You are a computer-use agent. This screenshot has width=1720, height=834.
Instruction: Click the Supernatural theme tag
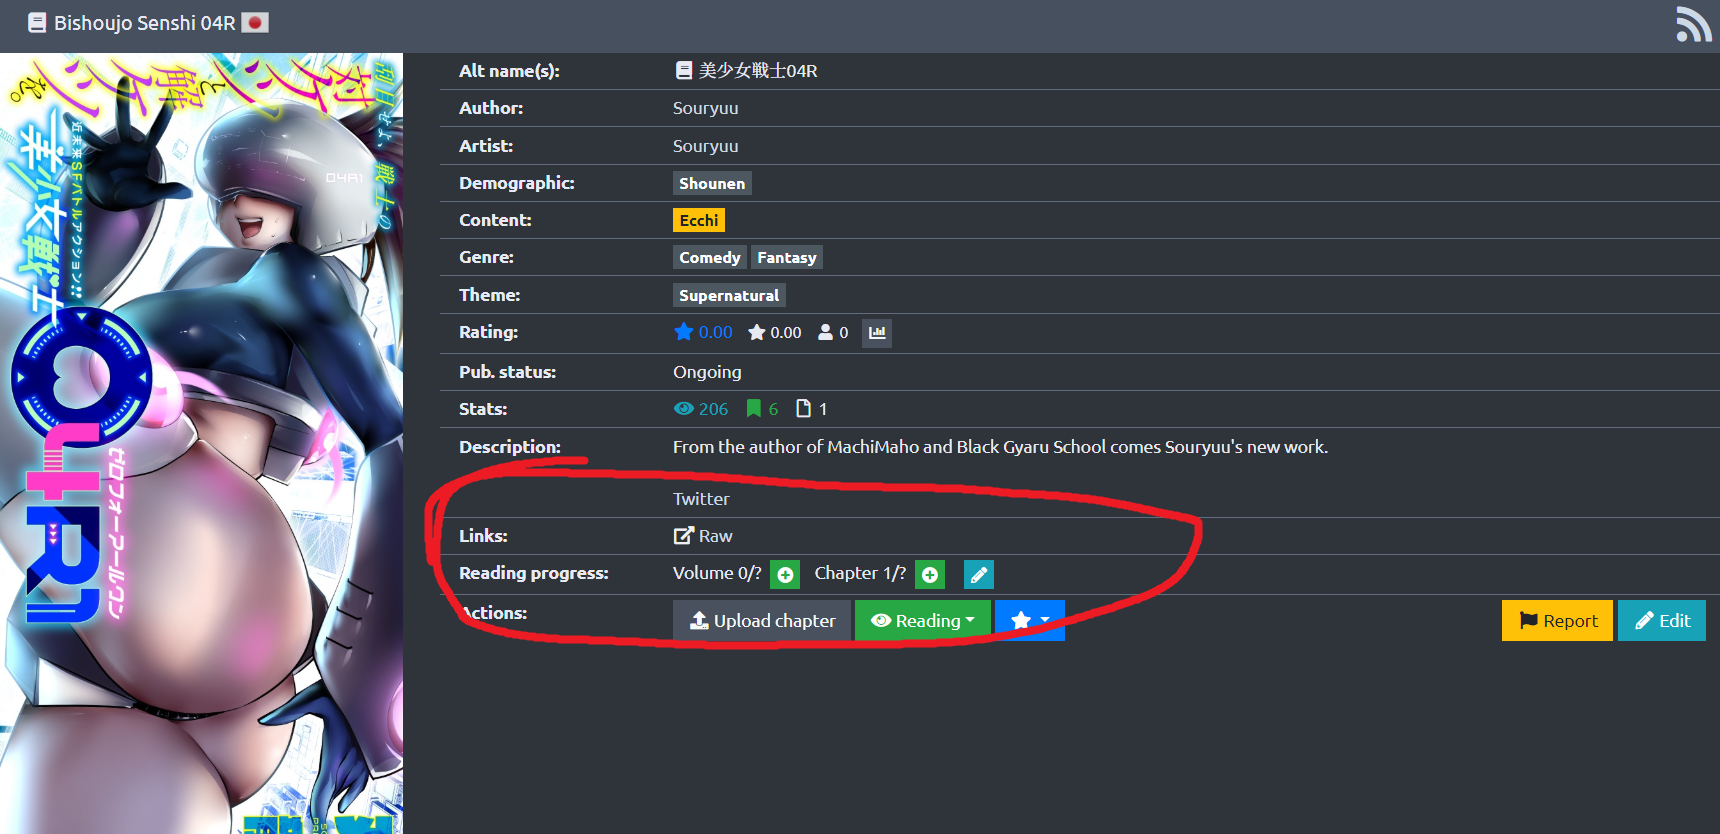point(729,295)
